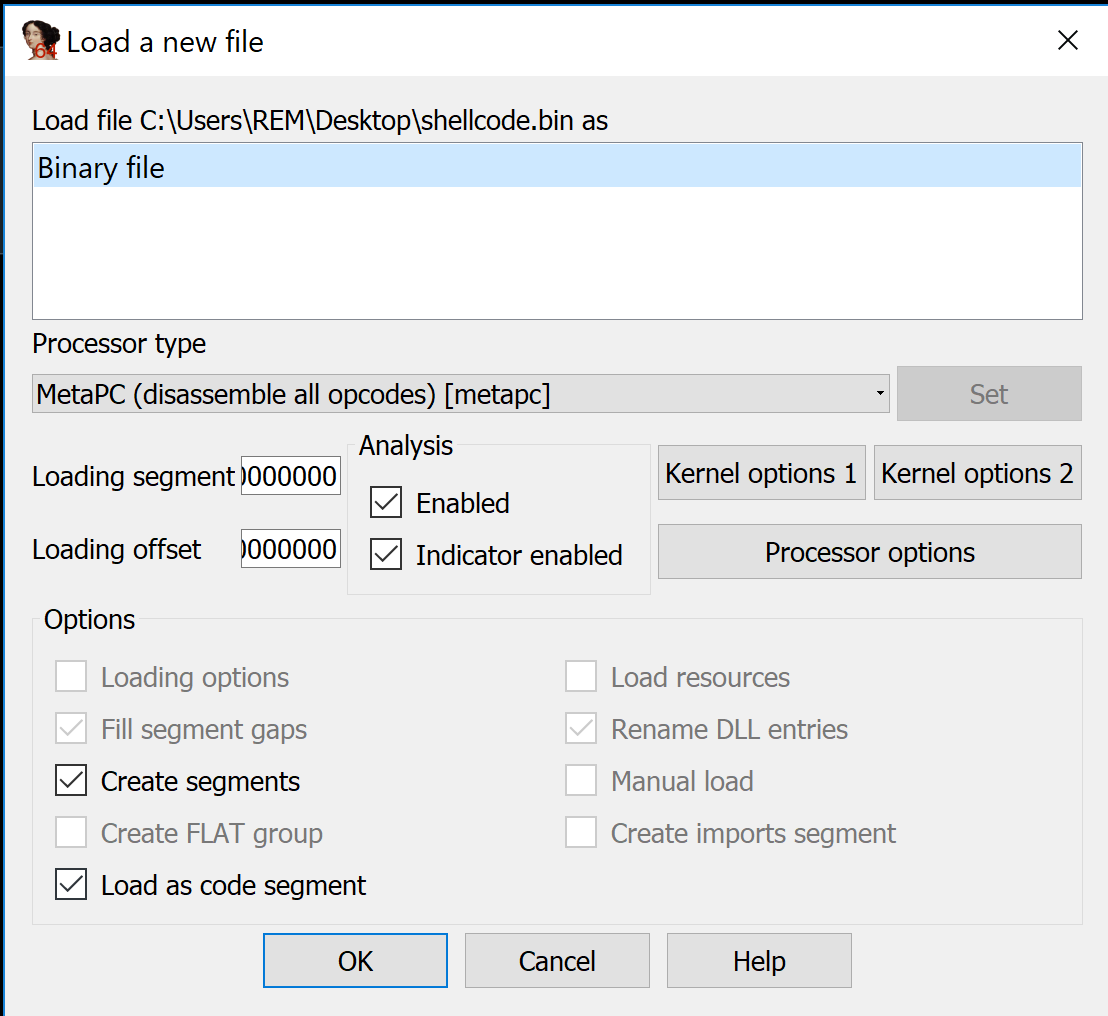Open Kernel options 1
The height and width of the screenshot is (1016, 1108).
click(x=761, y=472)
